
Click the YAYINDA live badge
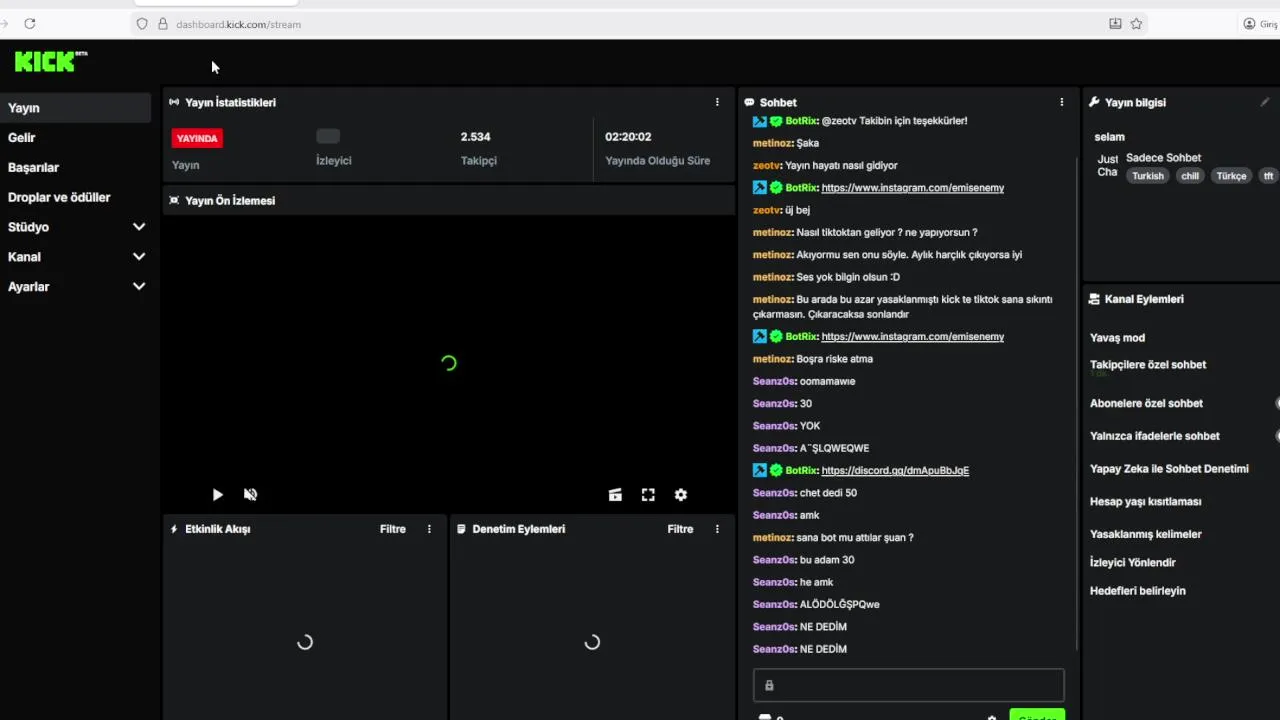pos(197,138)
